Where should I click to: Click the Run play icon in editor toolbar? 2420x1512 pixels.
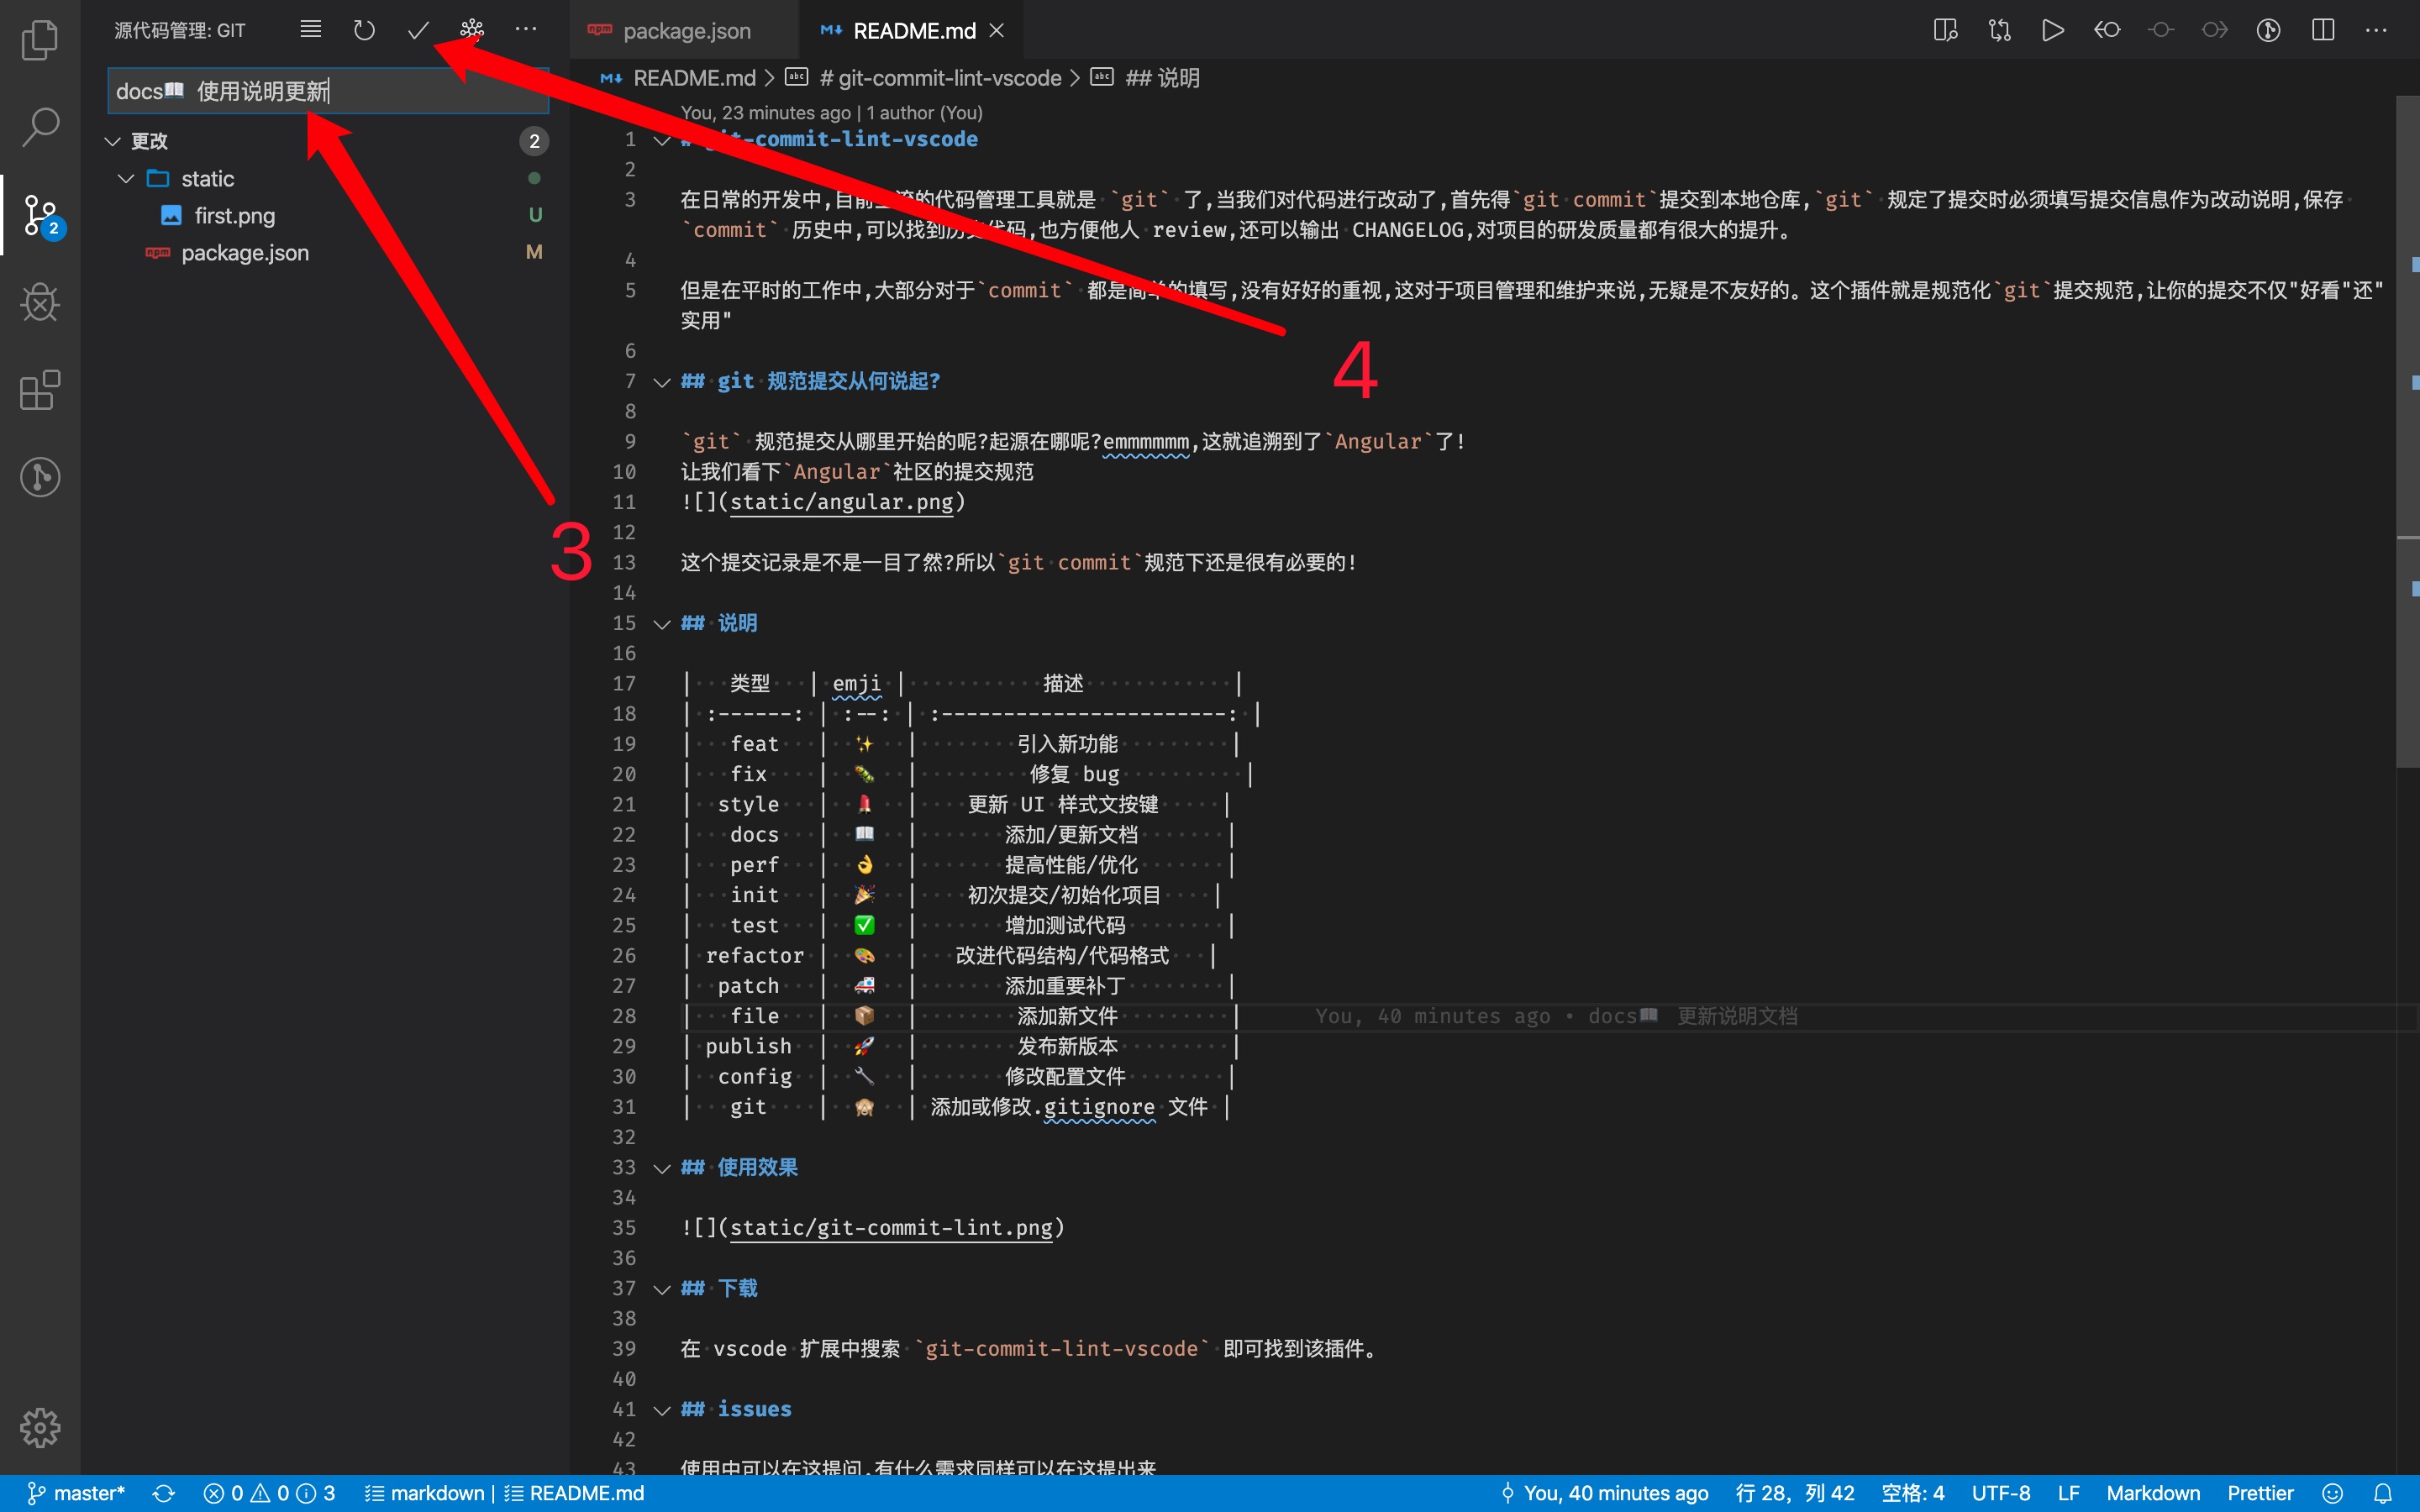click(x=2052, y=30)
